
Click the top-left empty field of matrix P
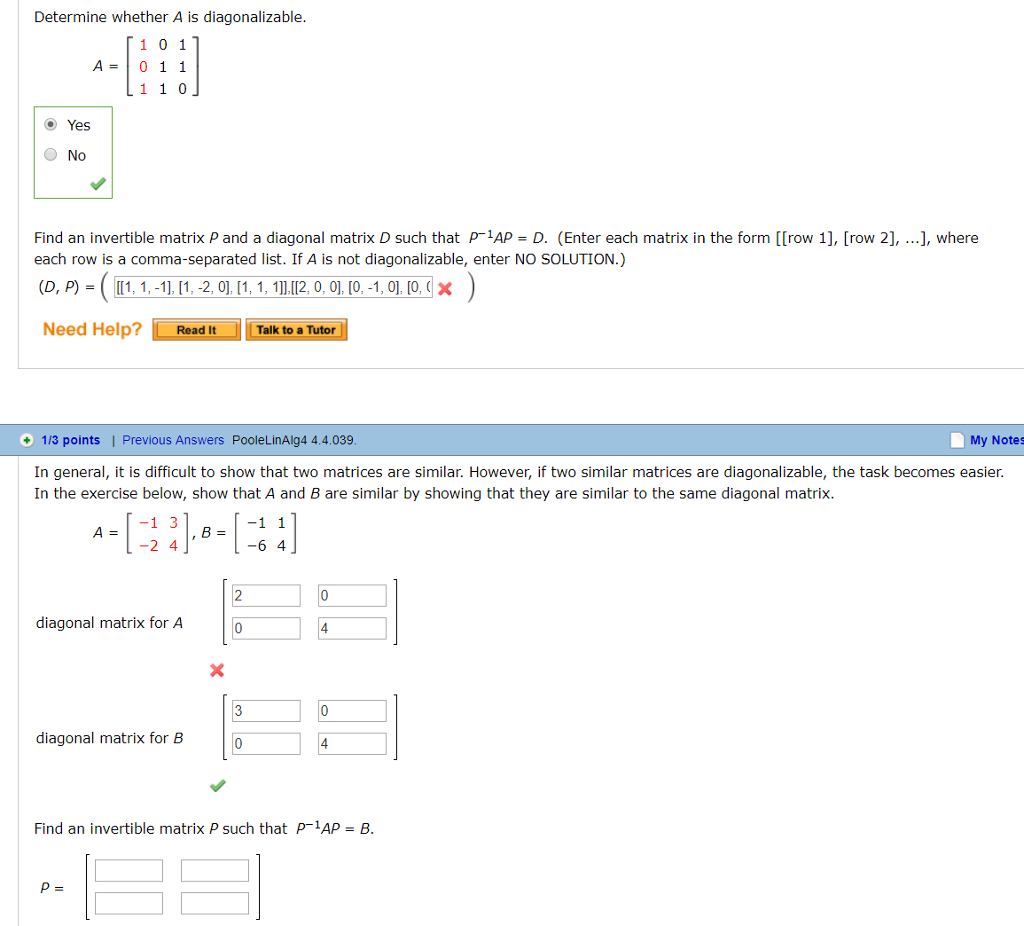click(129, 870)
